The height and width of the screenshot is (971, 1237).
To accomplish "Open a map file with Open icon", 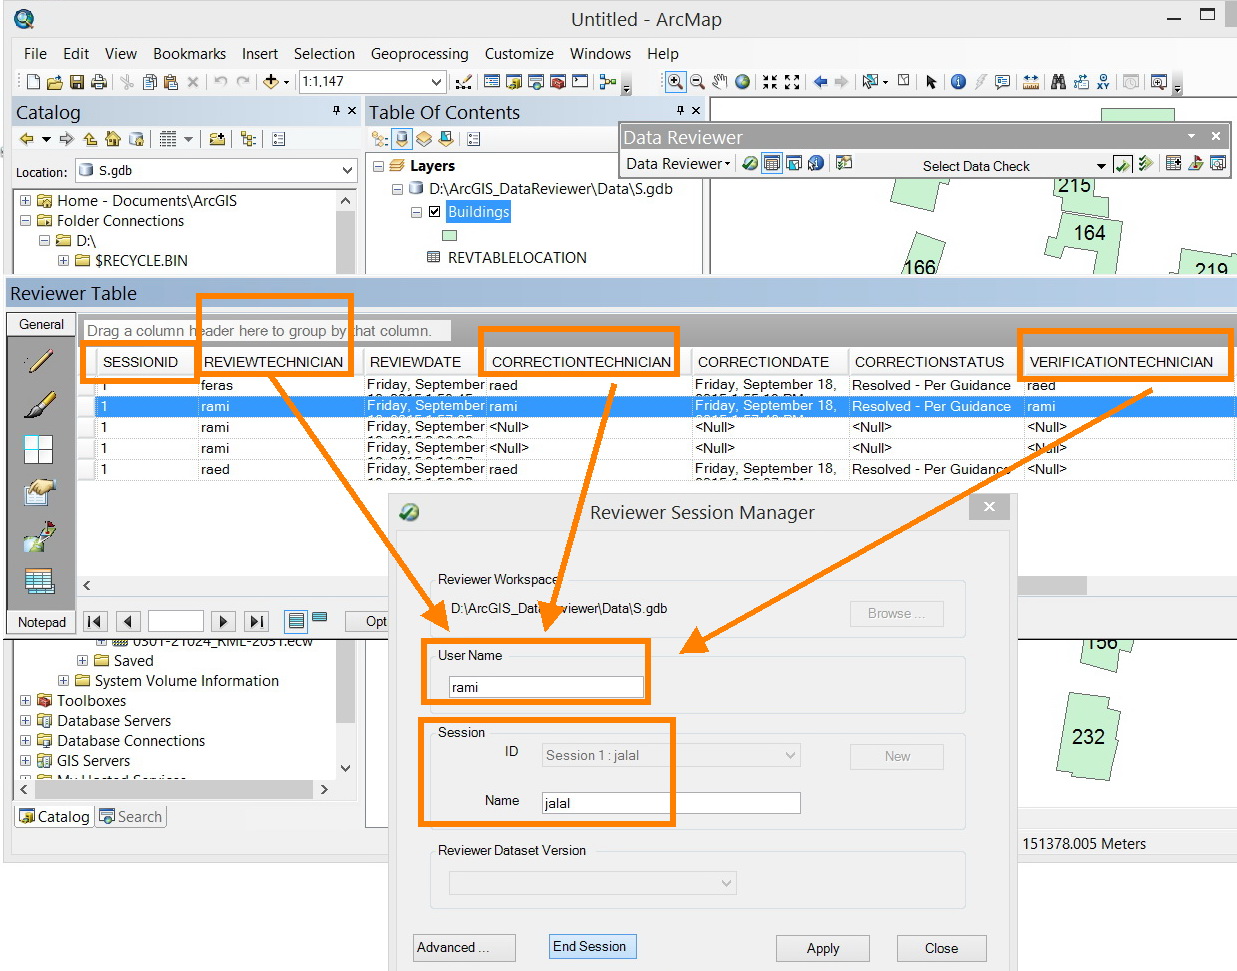I will tap(55, 82).
